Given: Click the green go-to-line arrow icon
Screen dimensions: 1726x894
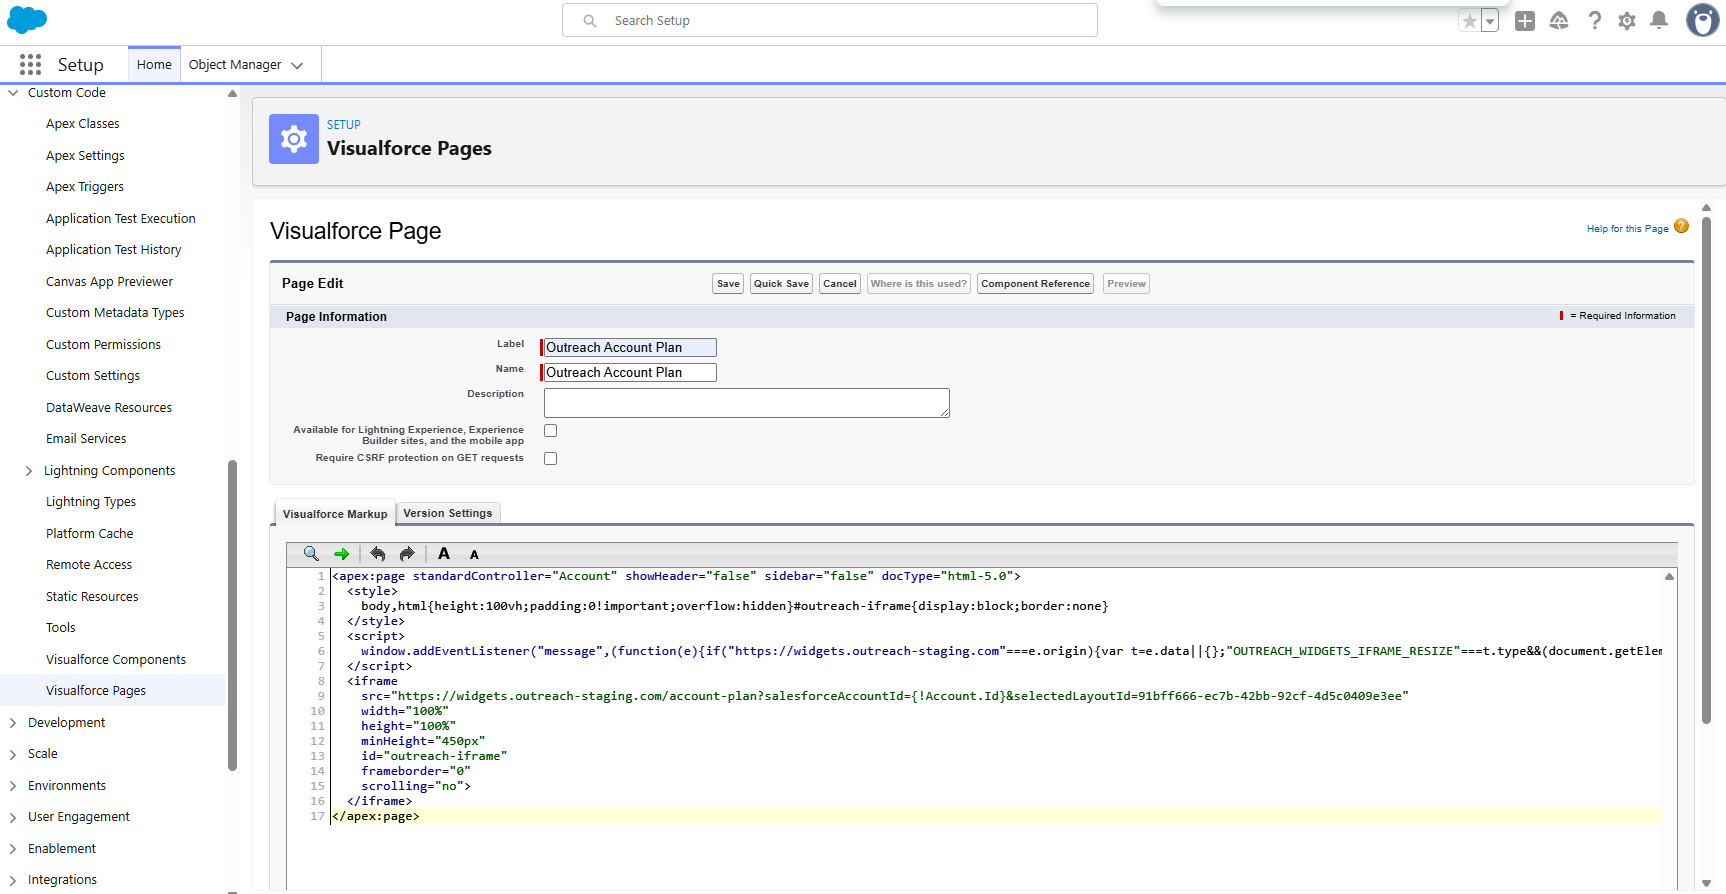Looking at the screenshot, I should point(342,554).
